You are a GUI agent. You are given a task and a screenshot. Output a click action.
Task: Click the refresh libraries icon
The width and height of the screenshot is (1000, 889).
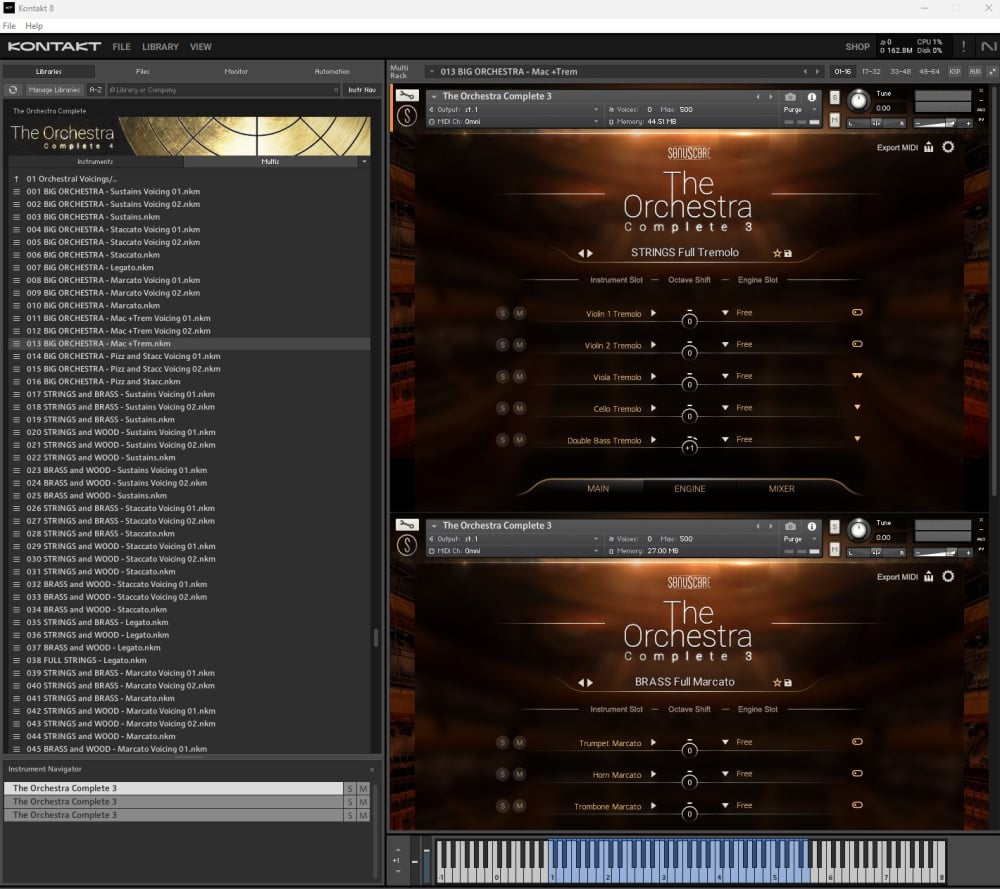pyautogui.click(x=13, y=90)
